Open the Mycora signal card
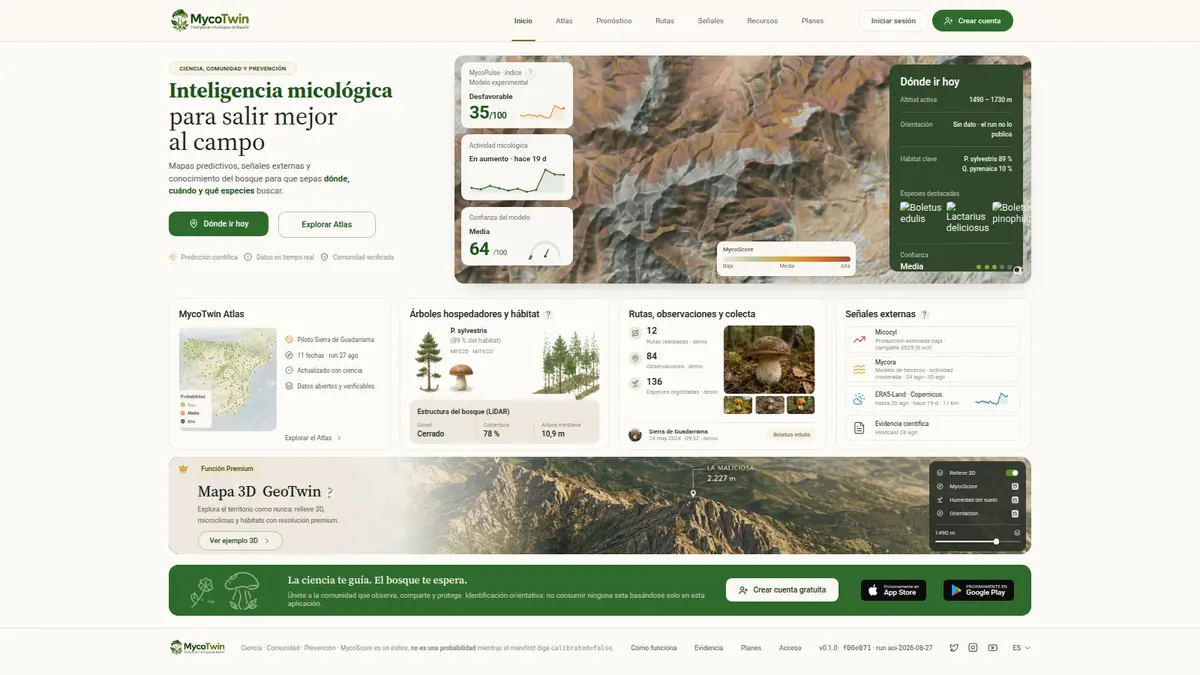The height and width of the screenshot is (675, 1200). coord(932,369)
